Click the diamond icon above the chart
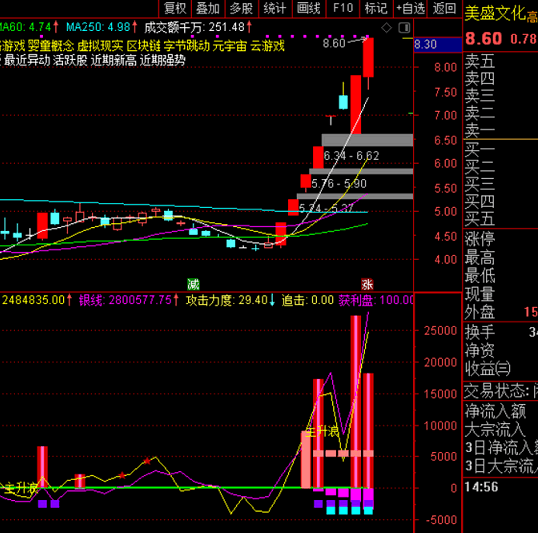The image size is (538, 533). [386, 28]
